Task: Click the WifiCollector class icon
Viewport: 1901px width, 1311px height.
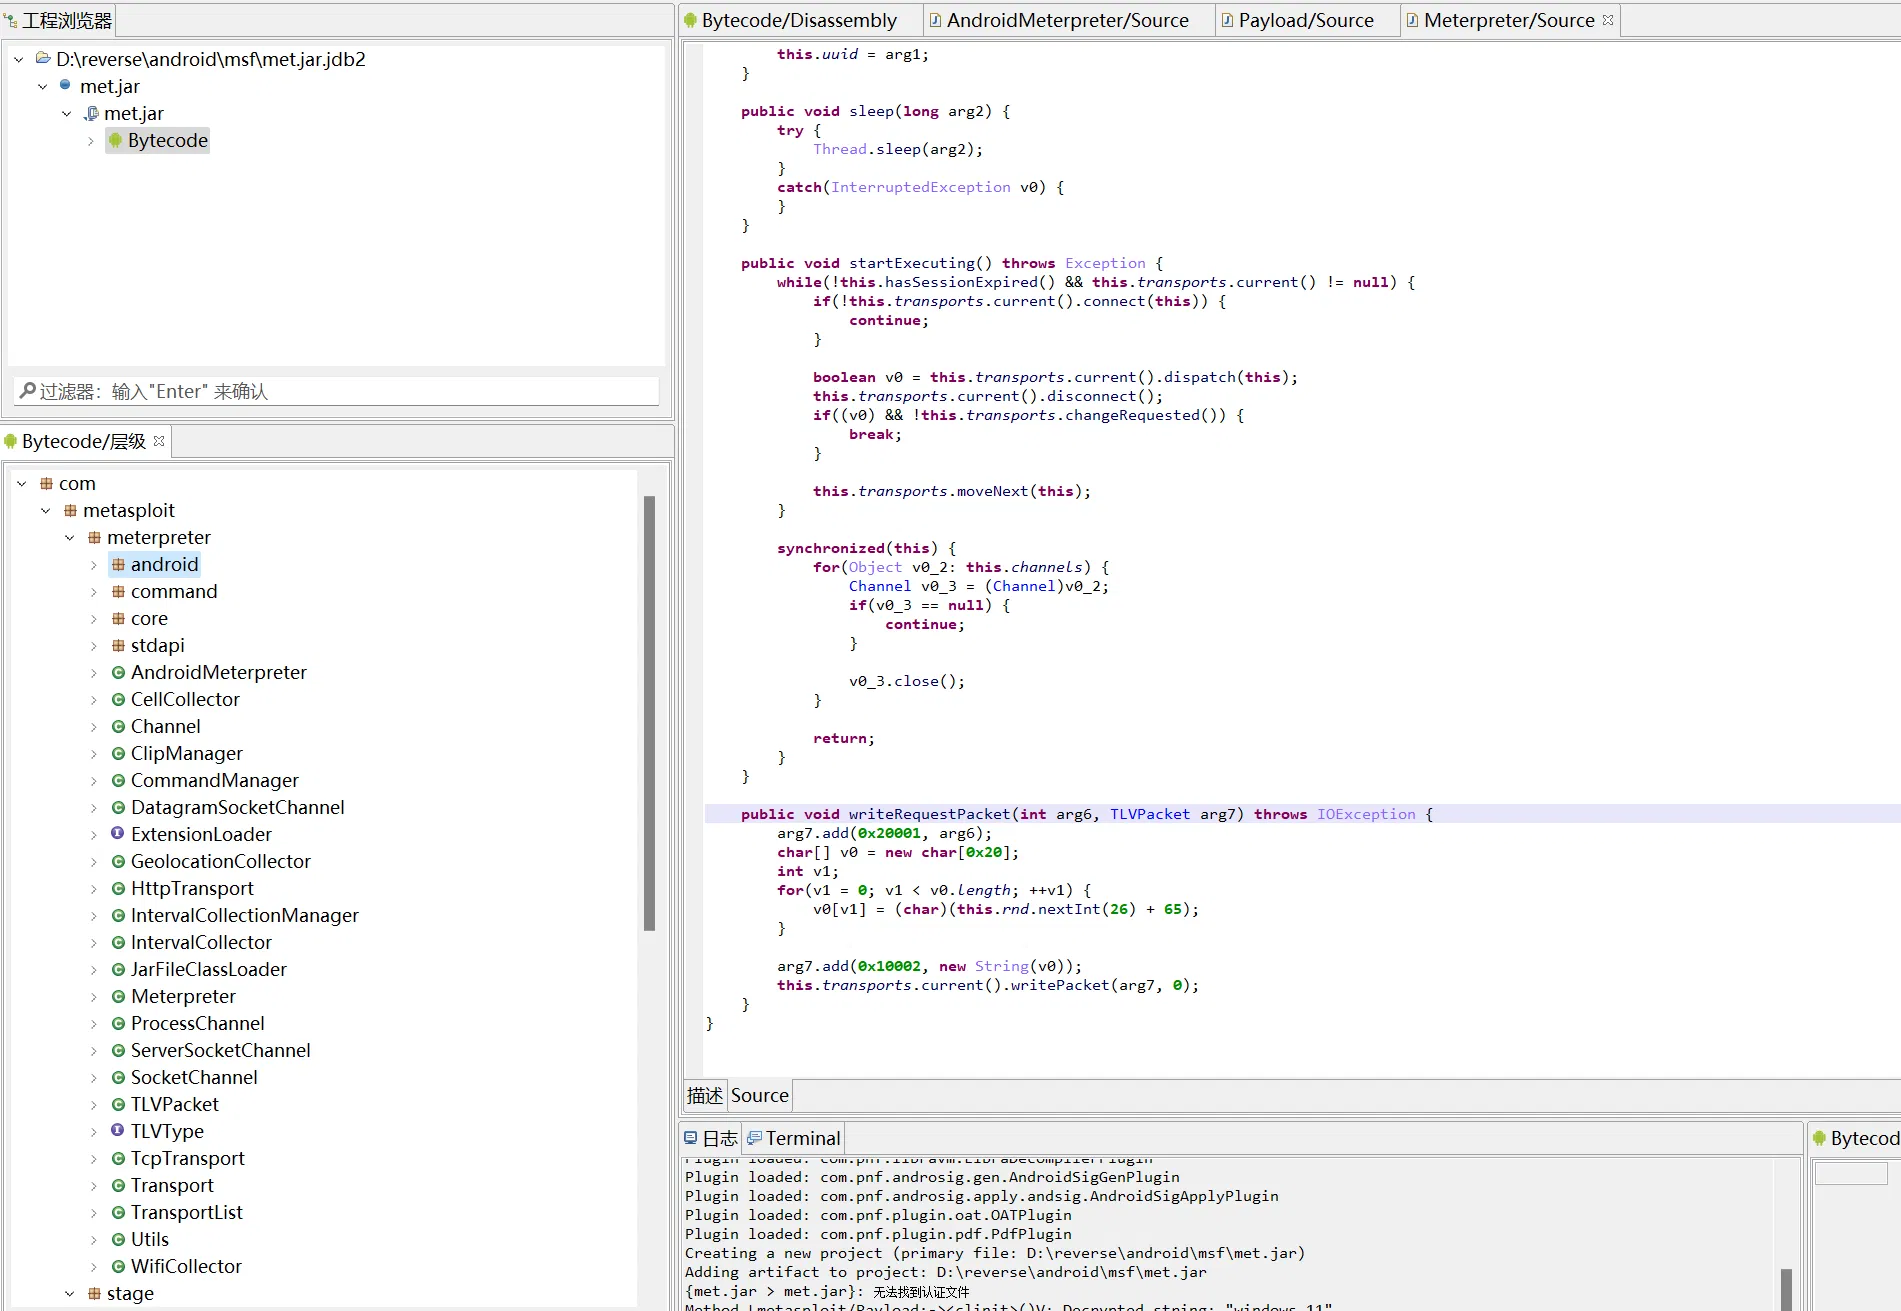Action: tap(118, 1267)
